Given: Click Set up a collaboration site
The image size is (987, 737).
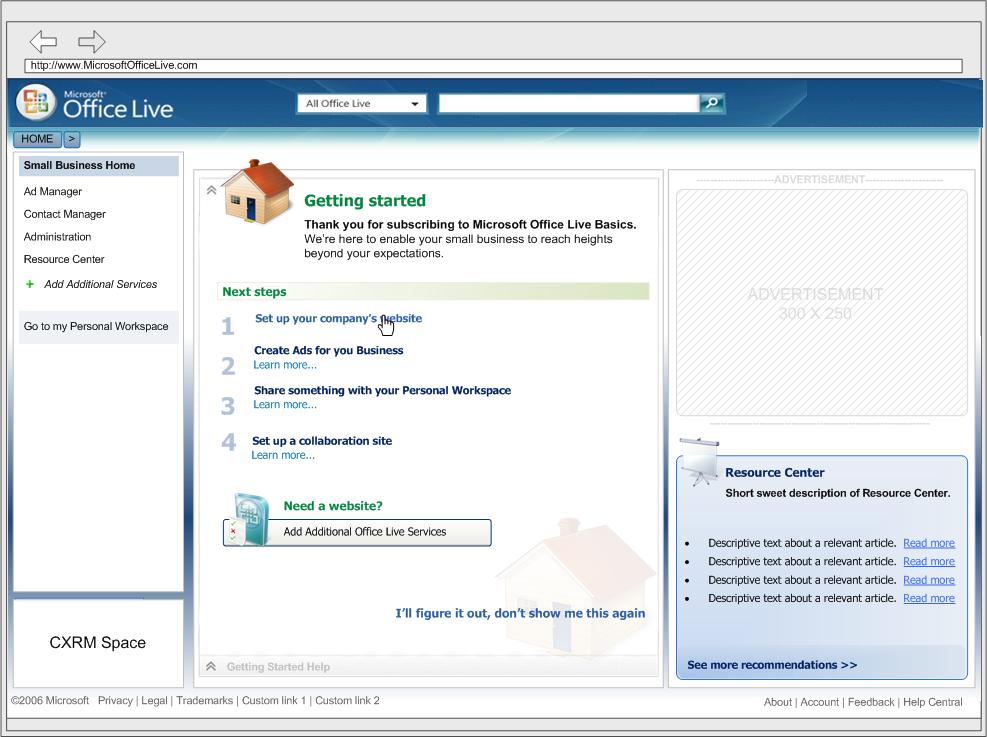Looking at the screenshot, I should 322,441.
